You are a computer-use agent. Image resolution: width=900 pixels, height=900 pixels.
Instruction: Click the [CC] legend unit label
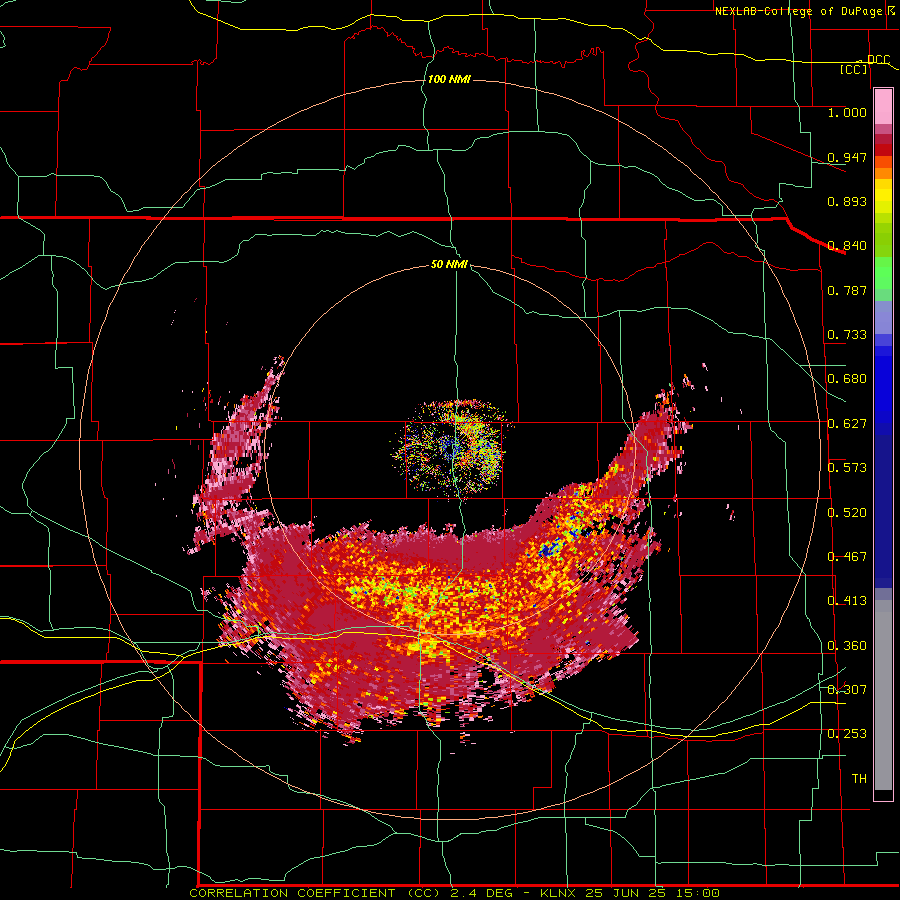click(854, 69)
